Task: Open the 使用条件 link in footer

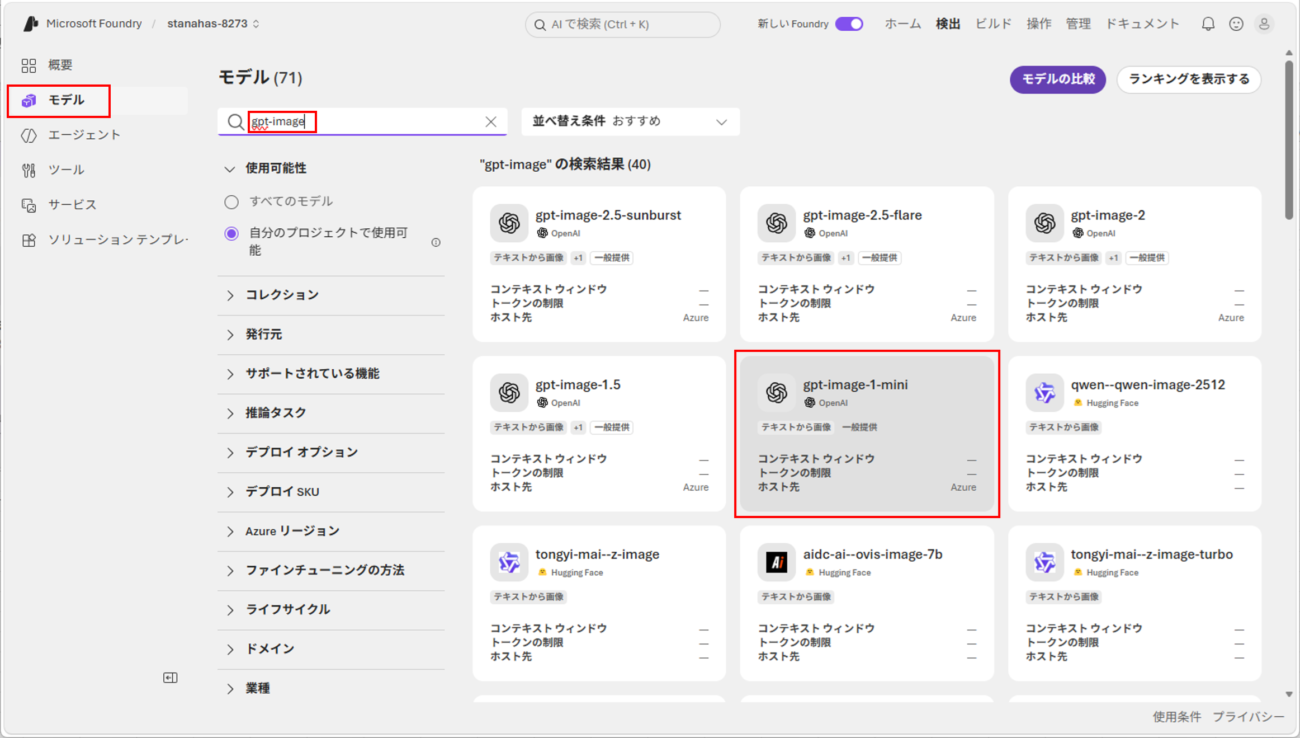Action: [1177, 717]
